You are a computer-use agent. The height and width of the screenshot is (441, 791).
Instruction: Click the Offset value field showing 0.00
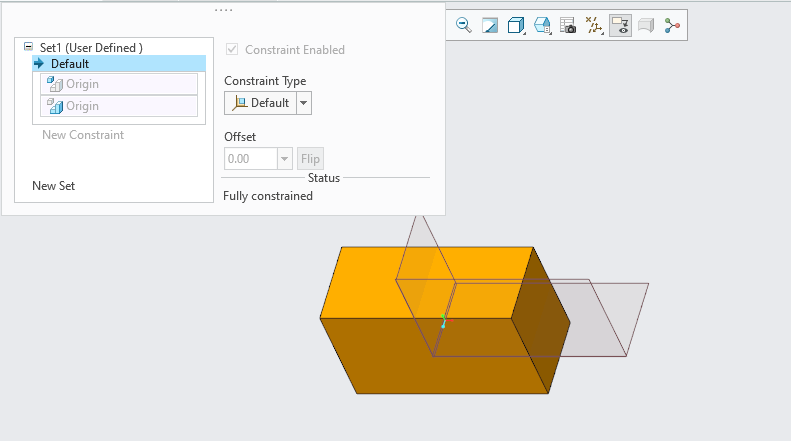pos(251,159)
